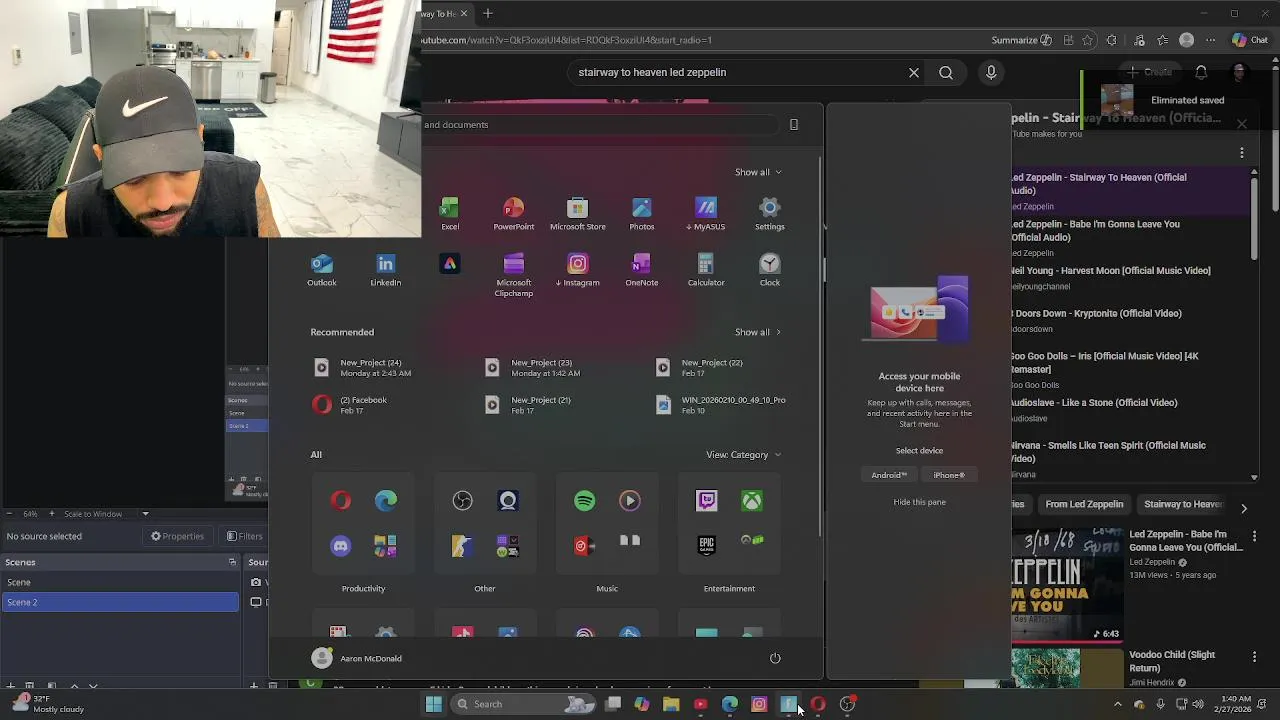Screen dimensions: 1280x720
Task: Open OneNote pinned app
Action: [x=641, y=269]
